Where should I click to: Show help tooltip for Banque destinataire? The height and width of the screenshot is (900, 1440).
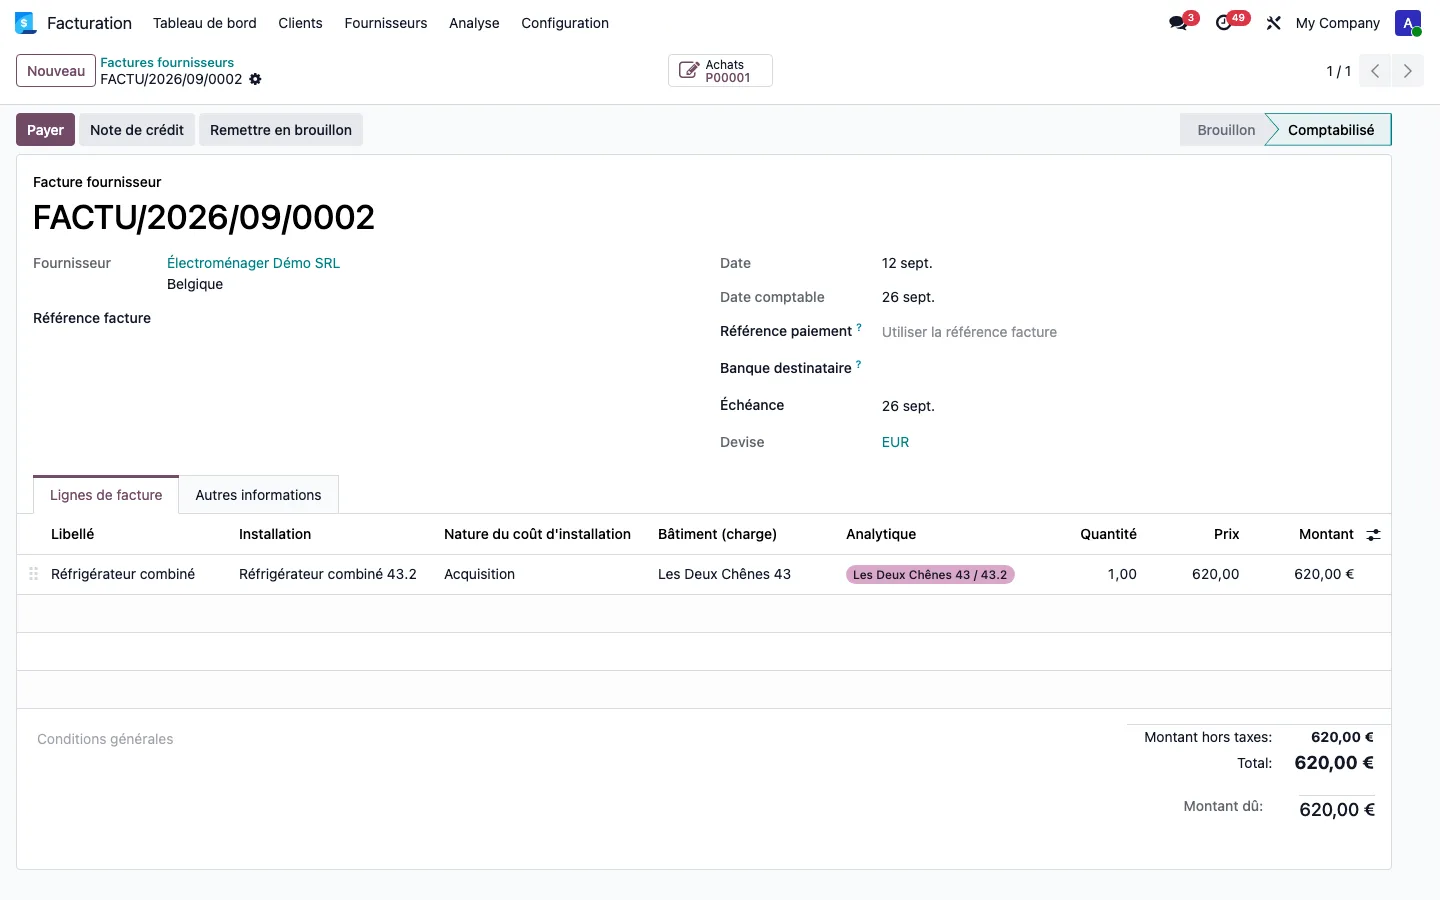[858, 364]
